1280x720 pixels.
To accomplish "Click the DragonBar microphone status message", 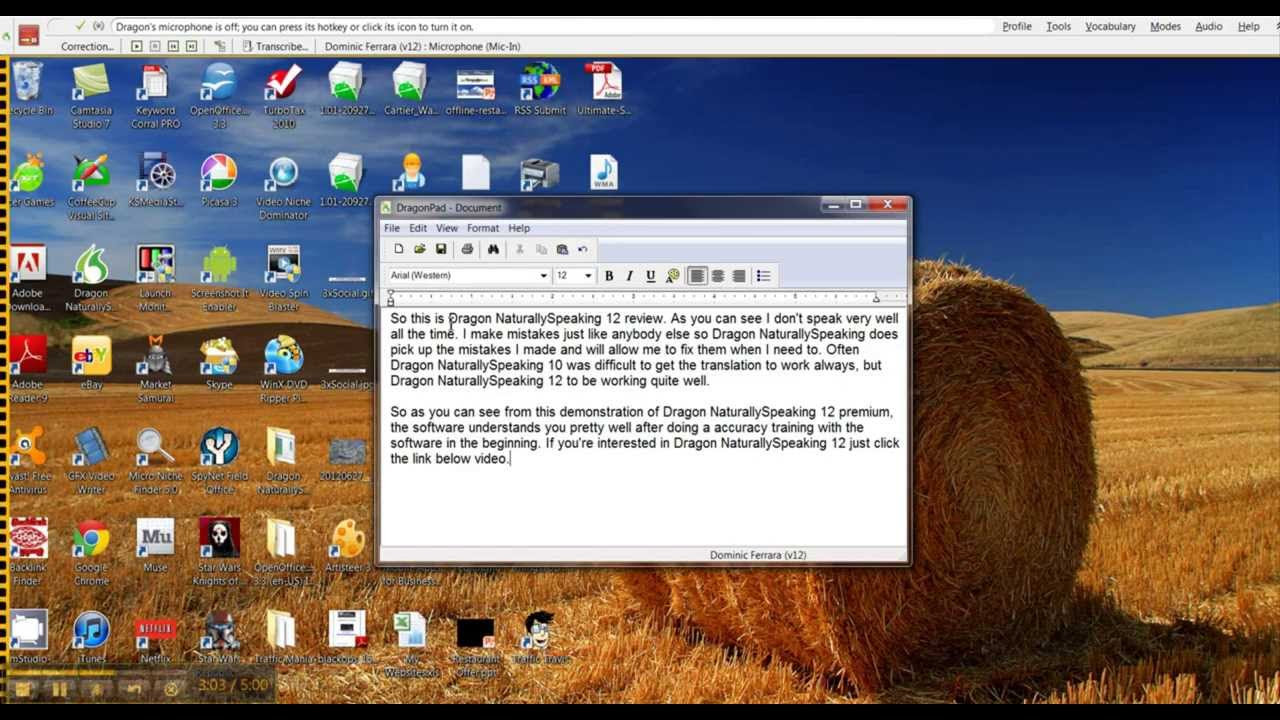I will tap(295, 27).
